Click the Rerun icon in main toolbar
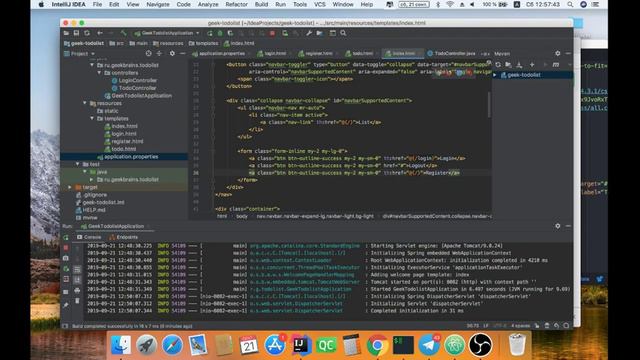The height and width of the screenshot is (360, 640). pyautogui.click(x=210, y=33)
